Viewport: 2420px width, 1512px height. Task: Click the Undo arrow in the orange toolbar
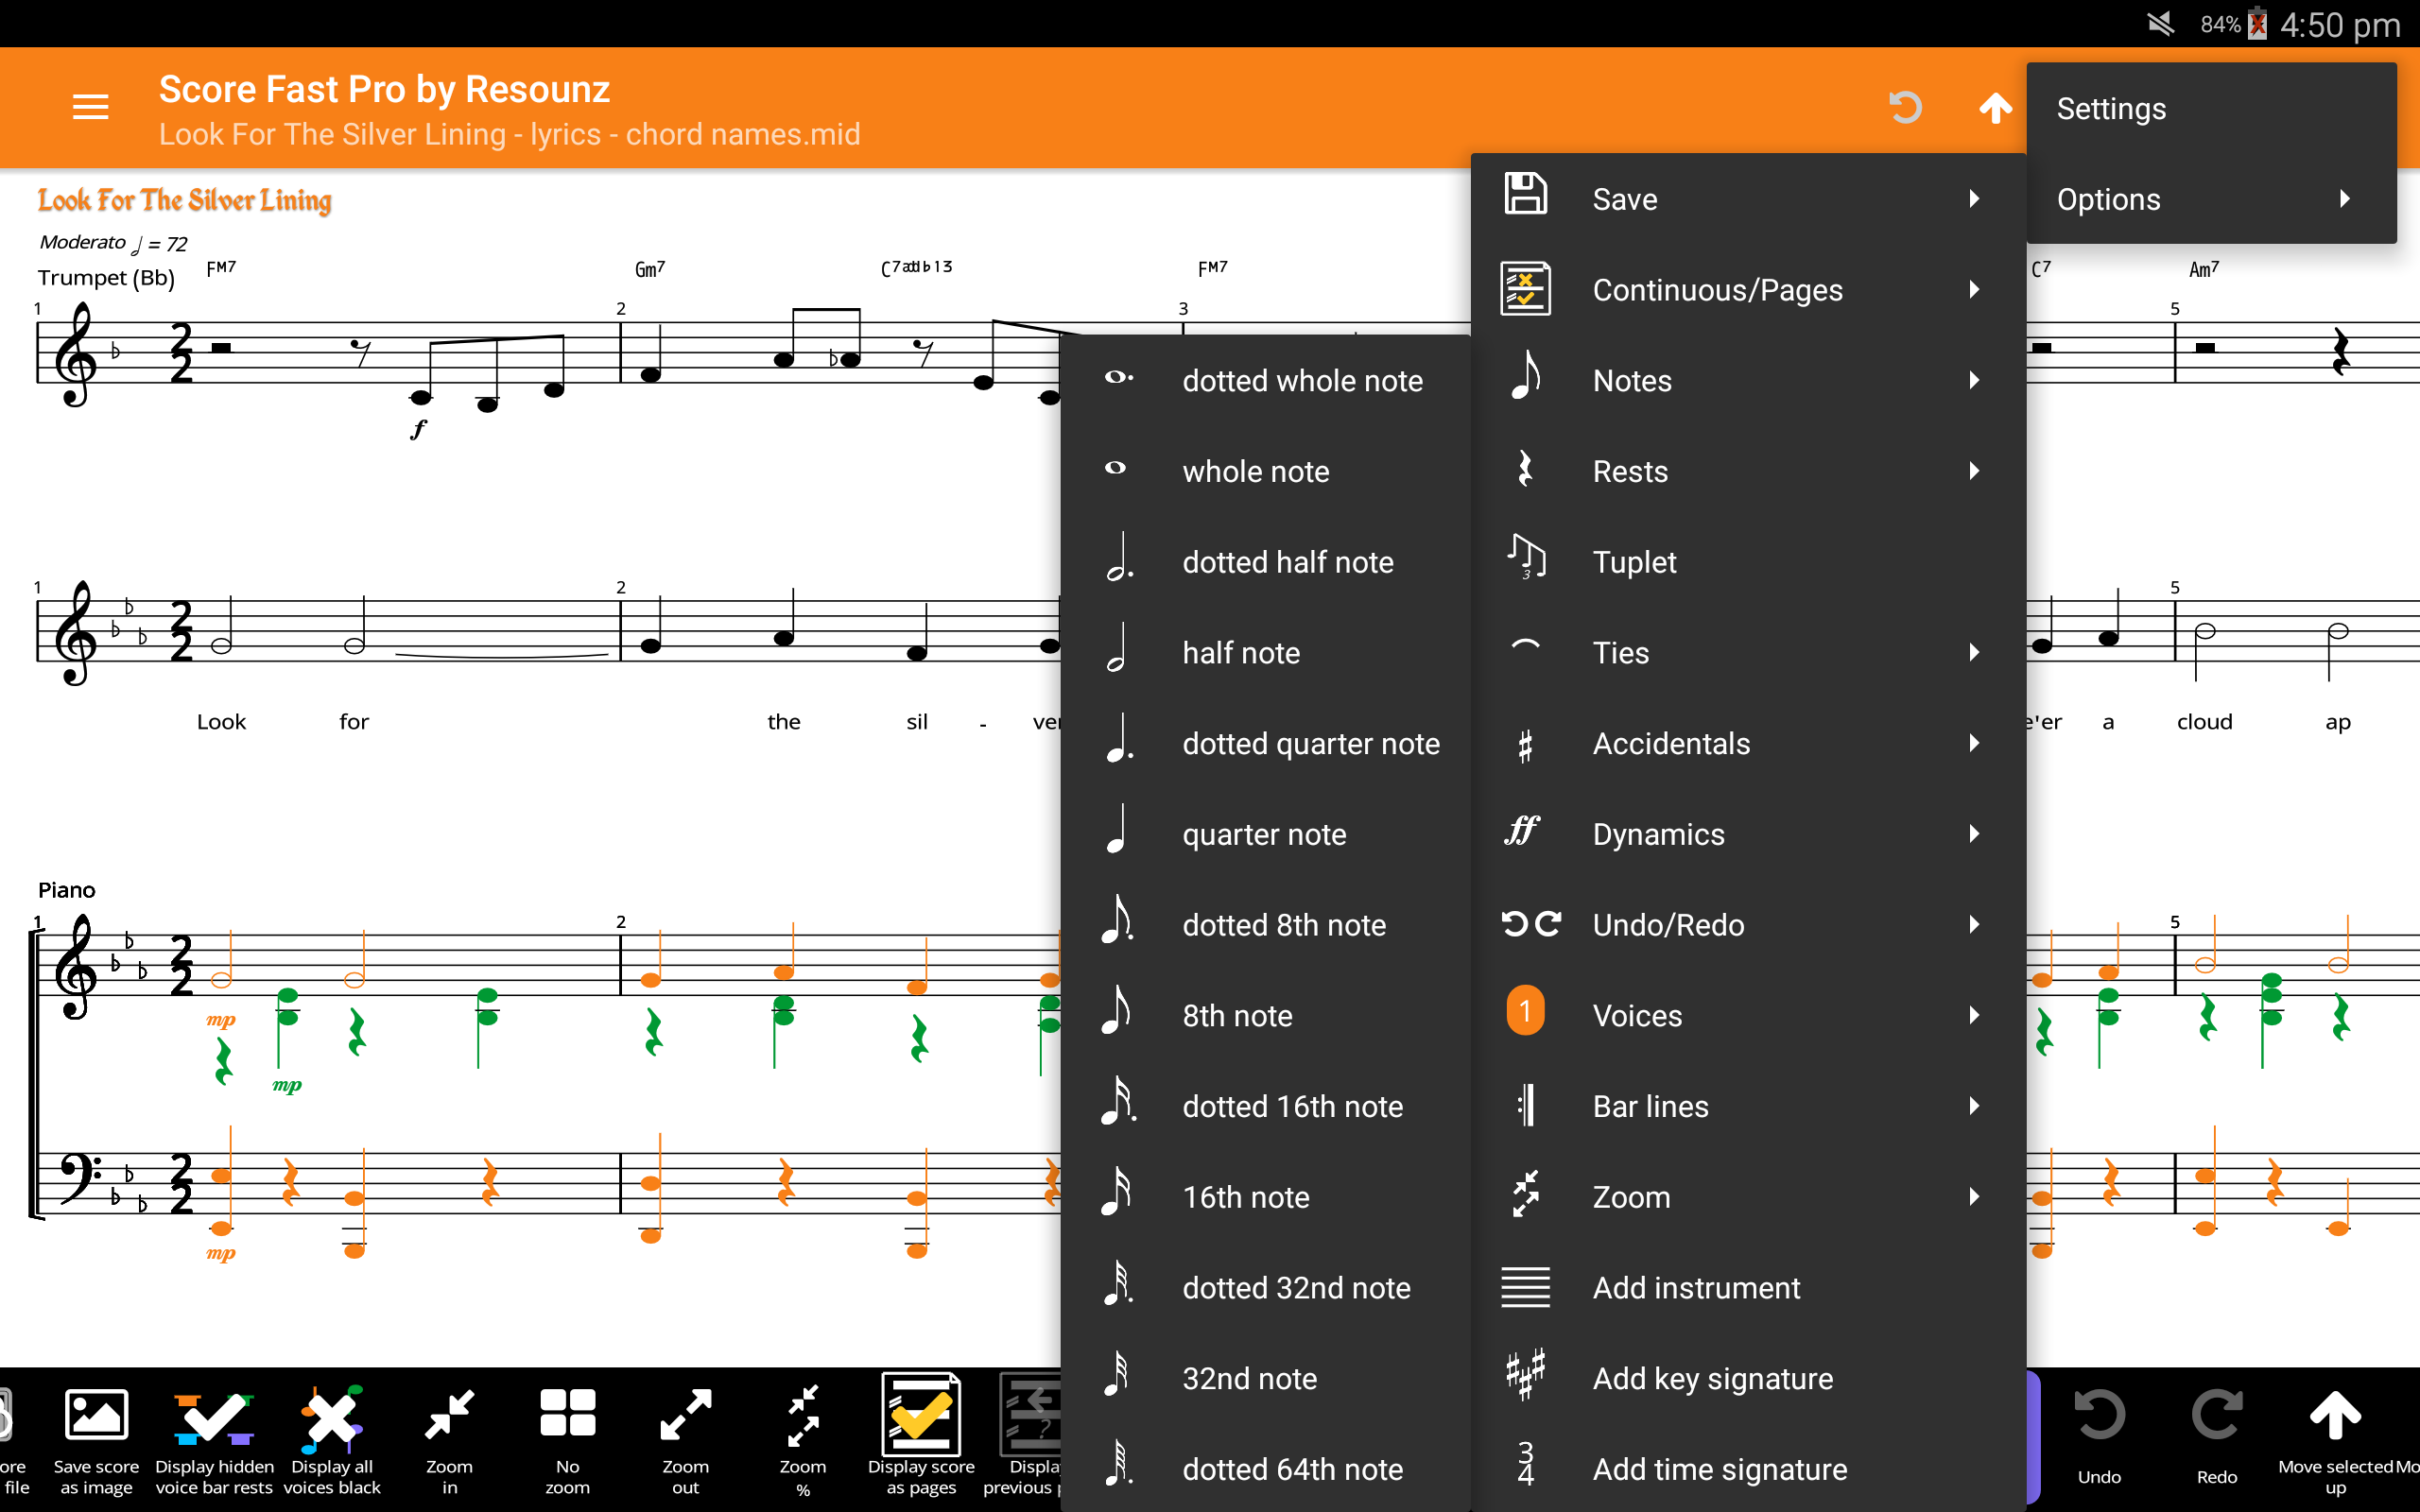click(x=1905, y=107)
